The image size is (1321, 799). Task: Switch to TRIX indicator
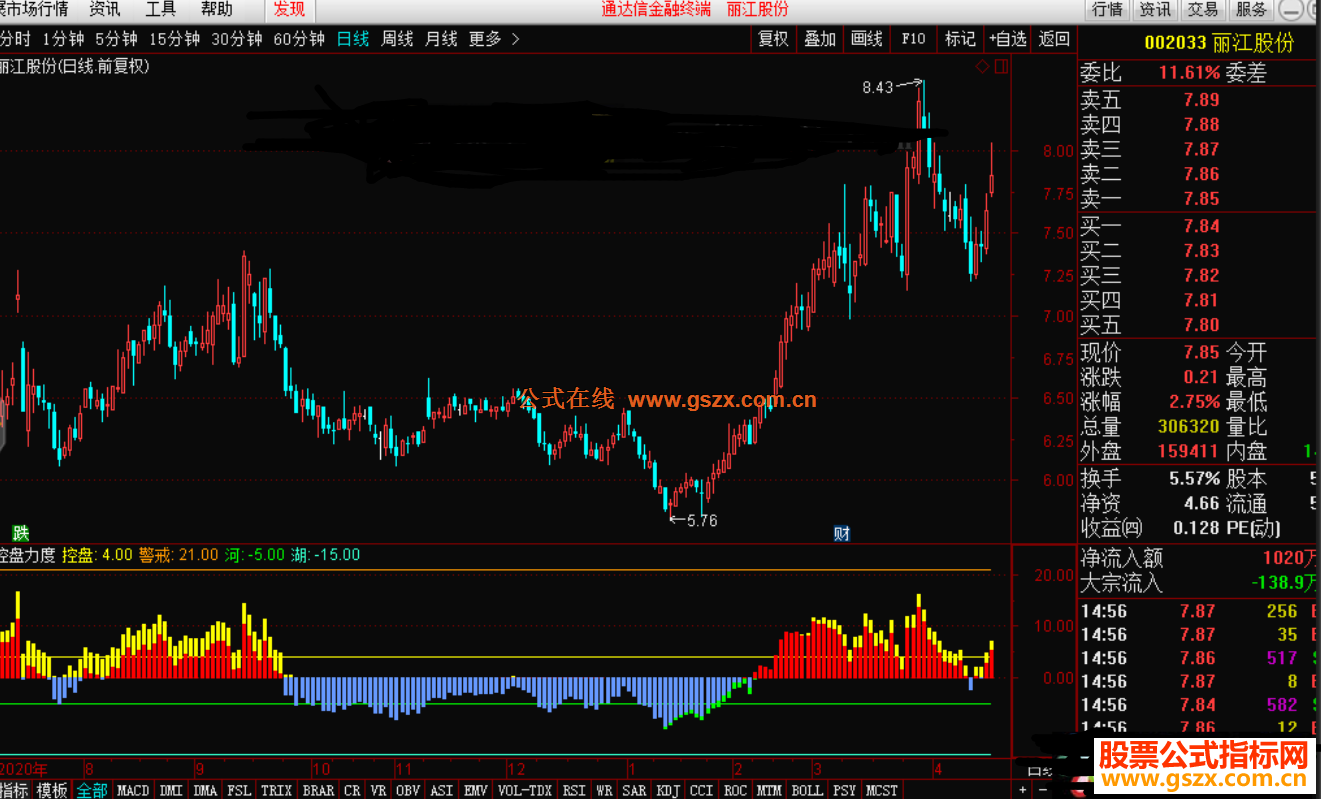tap(276, 790)
